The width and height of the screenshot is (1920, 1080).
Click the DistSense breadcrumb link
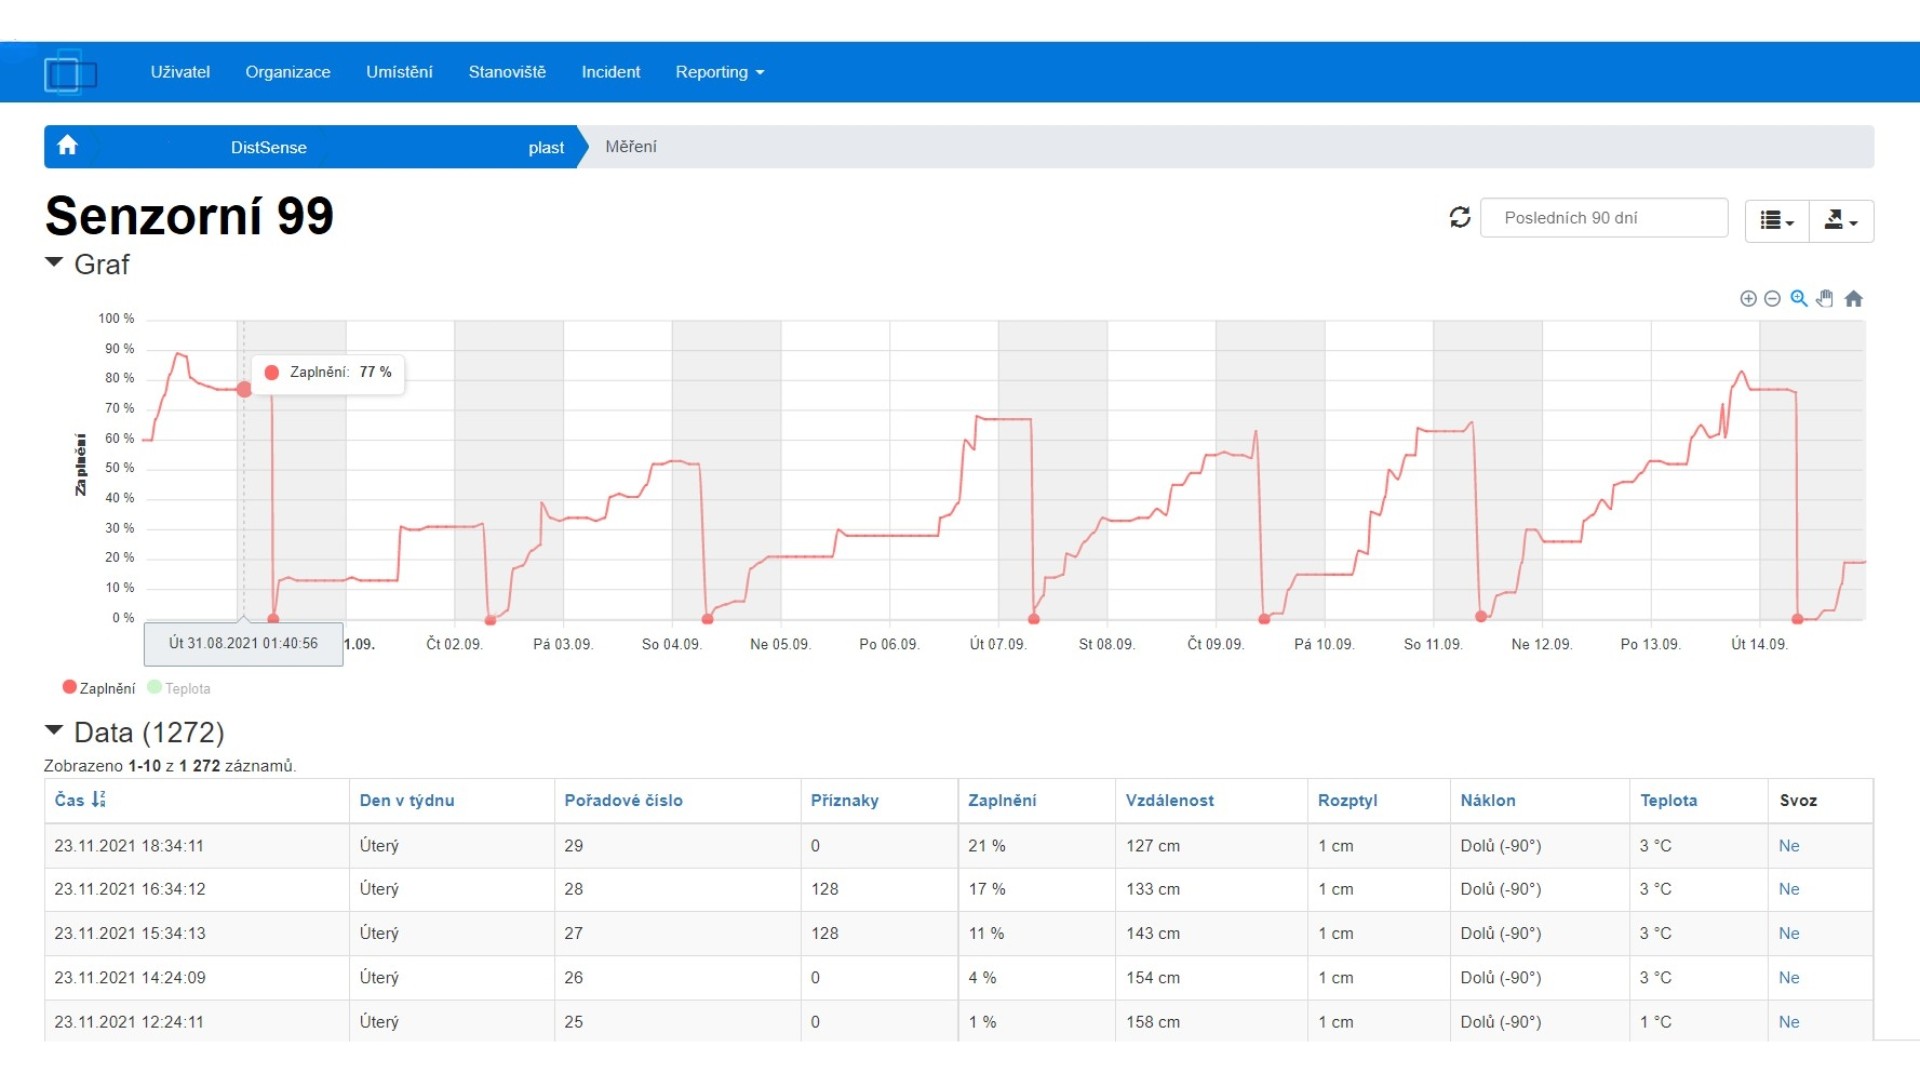click(268, 147)
